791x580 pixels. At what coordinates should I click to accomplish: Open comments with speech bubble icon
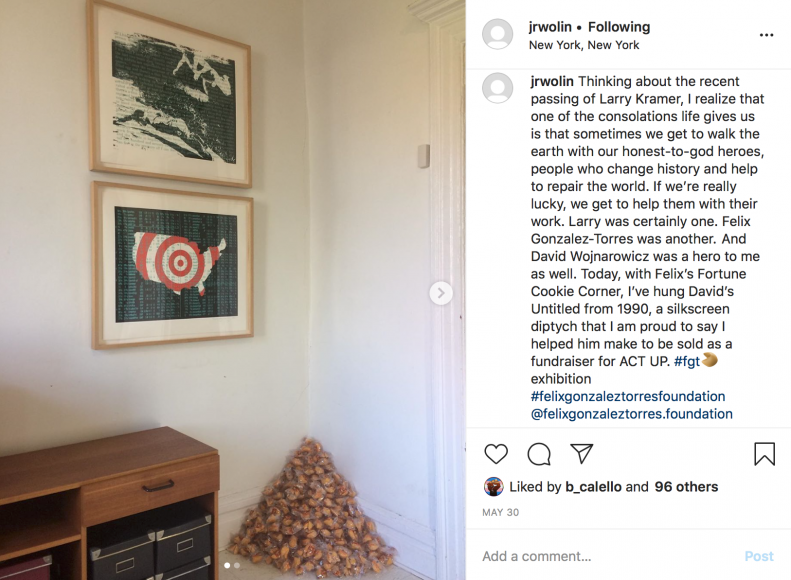point(539,454)
